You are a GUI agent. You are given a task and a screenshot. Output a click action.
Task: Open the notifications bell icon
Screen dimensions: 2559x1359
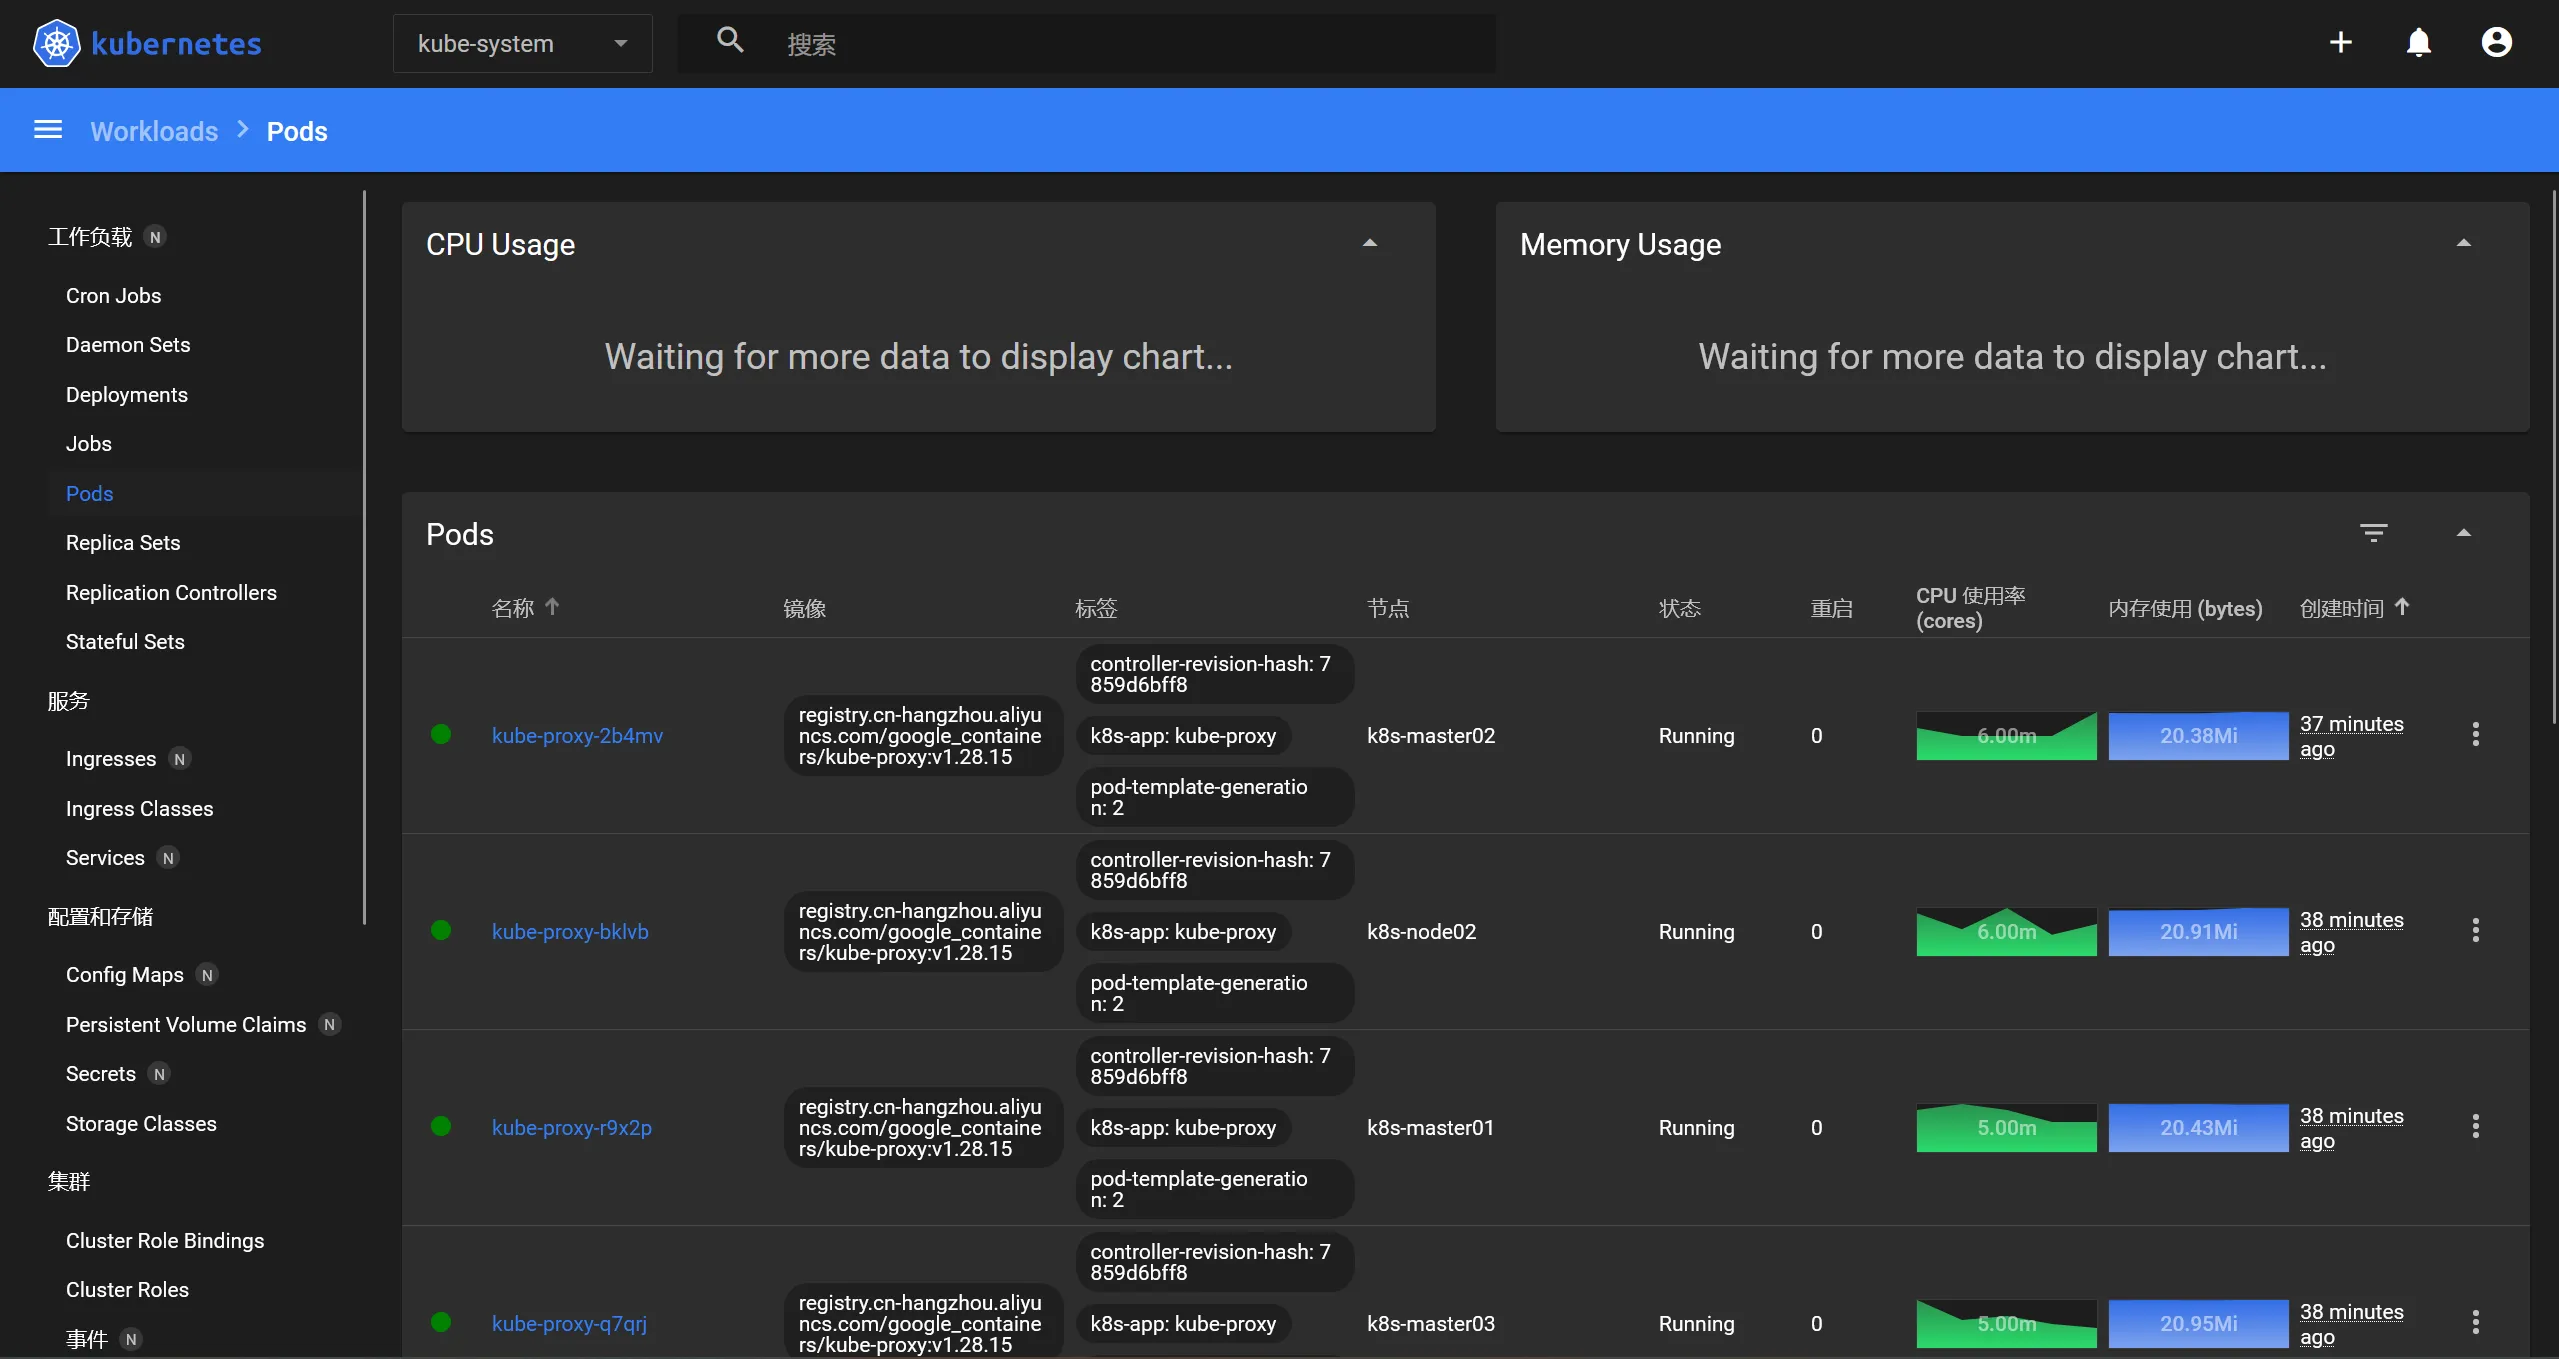pos(2419,42)
